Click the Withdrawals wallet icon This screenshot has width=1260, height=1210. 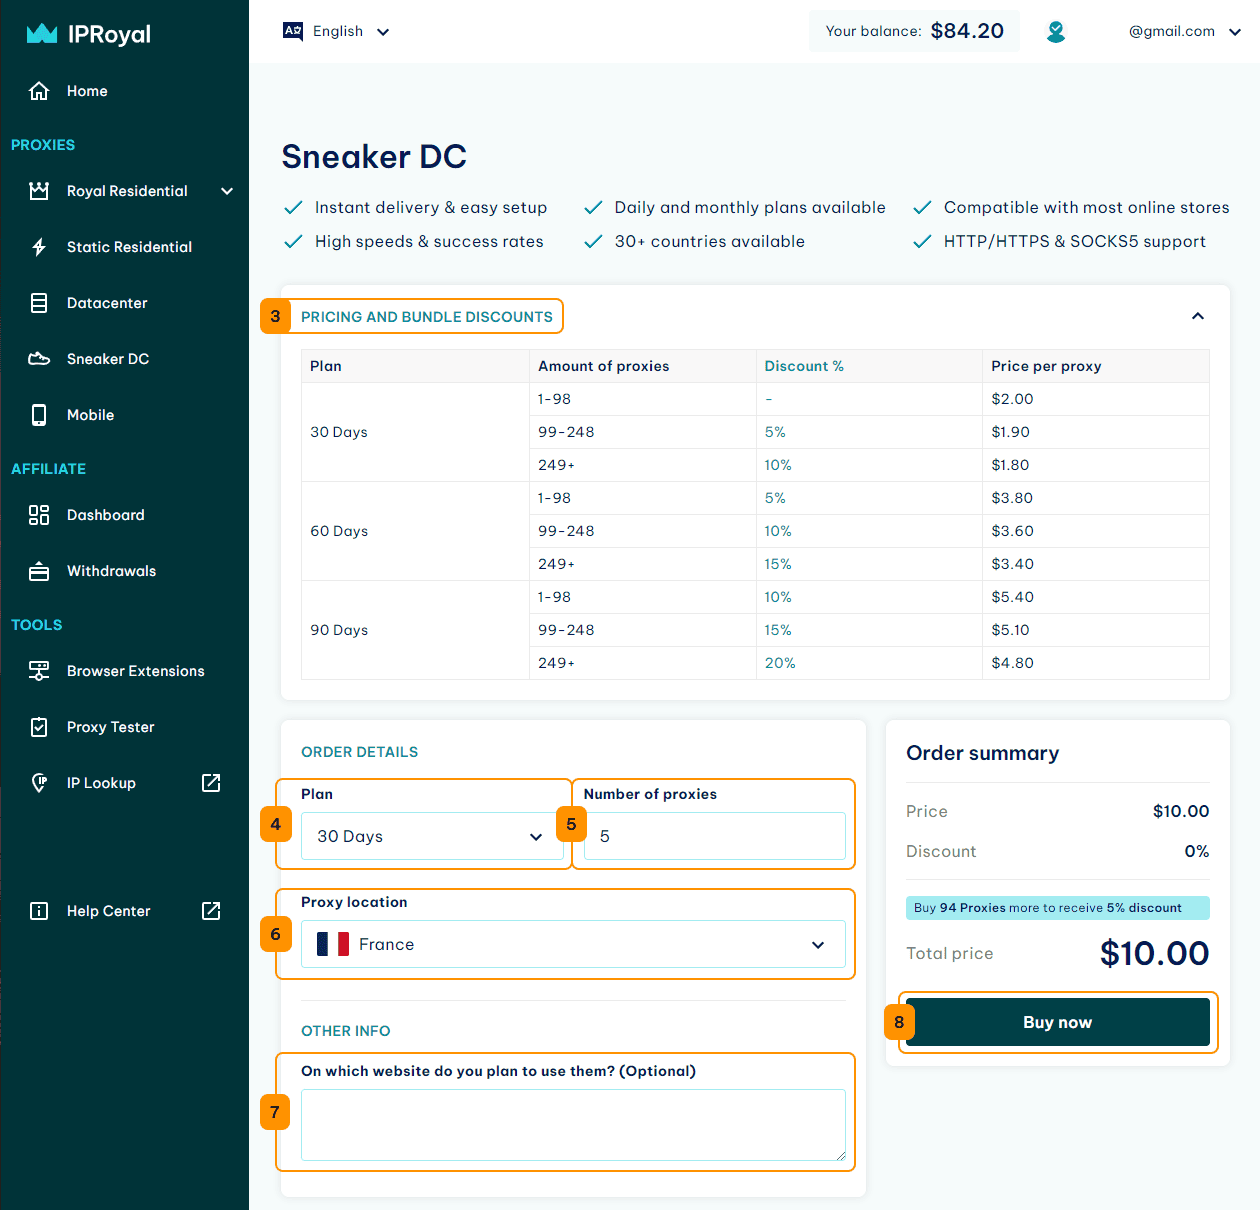[39, 571]
